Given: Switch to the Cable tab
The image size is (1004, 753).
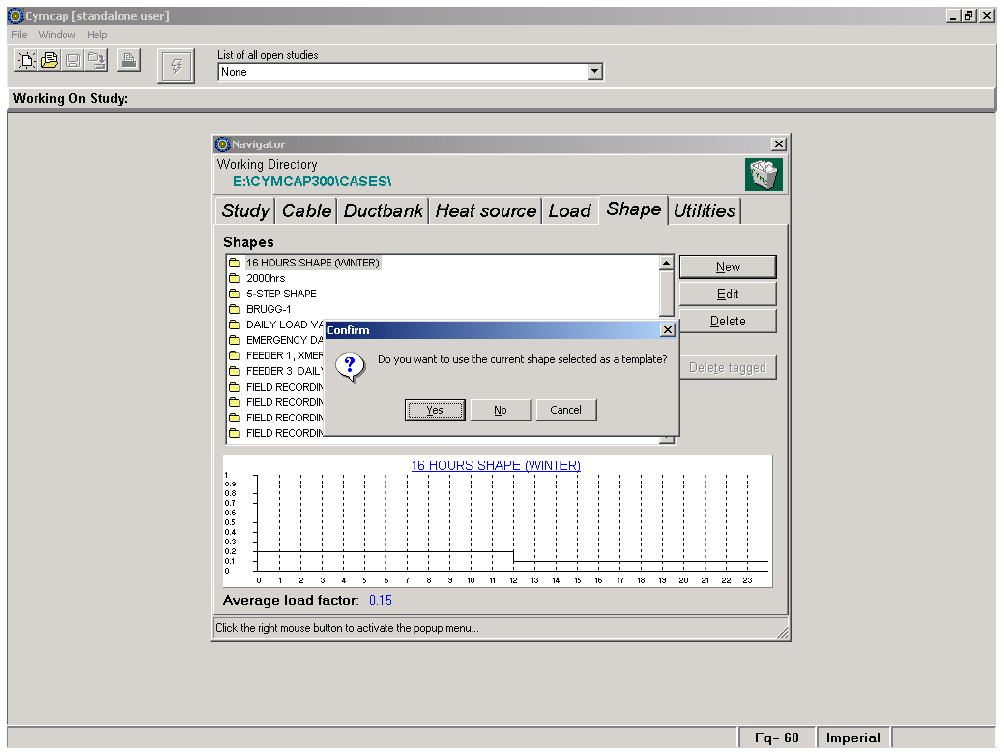Looking at the screenshot, I should point(306,211).
